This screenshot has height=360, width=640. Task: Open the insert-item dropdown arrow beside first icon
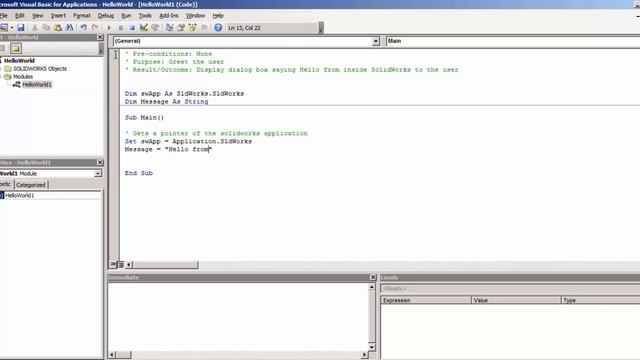tap(12, 28)
